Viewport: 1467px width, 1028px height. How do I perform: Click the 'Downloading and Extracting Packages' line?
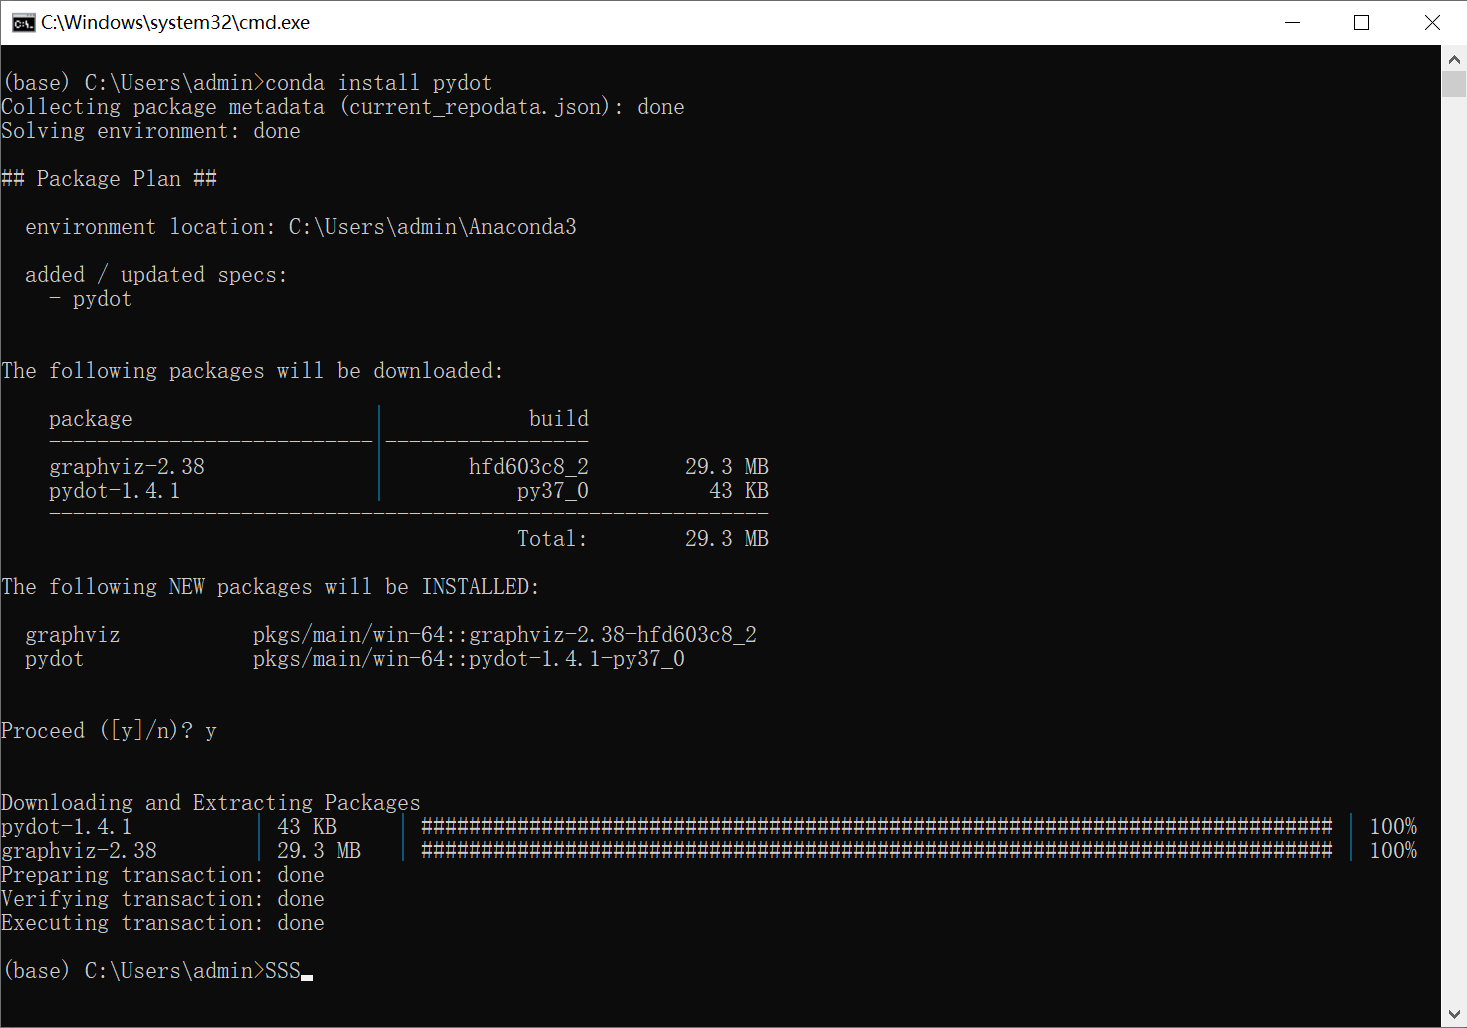click(x=211, y=803)
